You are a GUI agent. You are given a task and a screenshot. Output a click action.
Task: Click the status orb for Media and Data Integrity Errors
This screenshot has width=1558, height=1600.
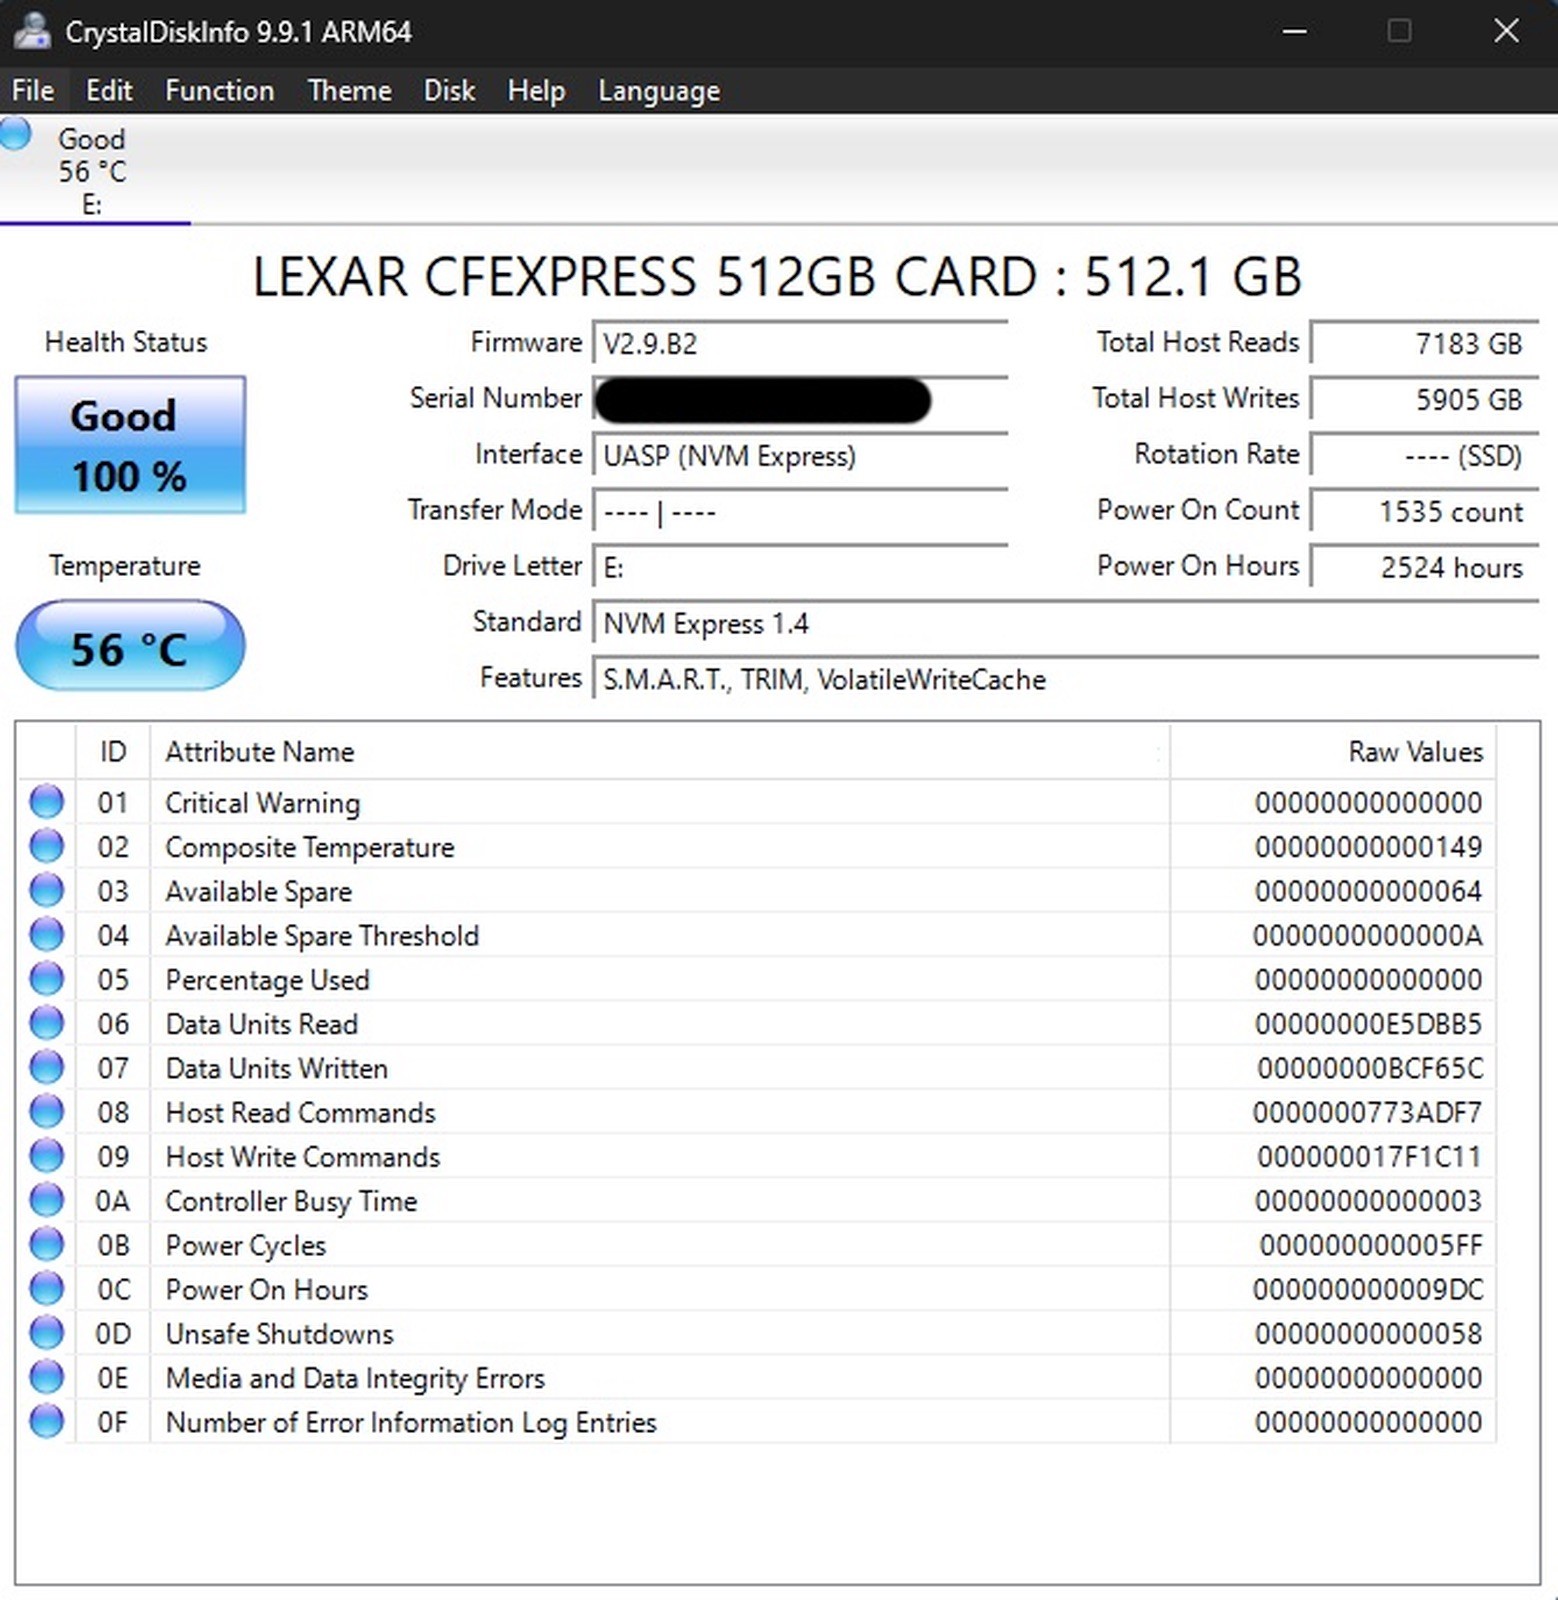pos(46,1377)
